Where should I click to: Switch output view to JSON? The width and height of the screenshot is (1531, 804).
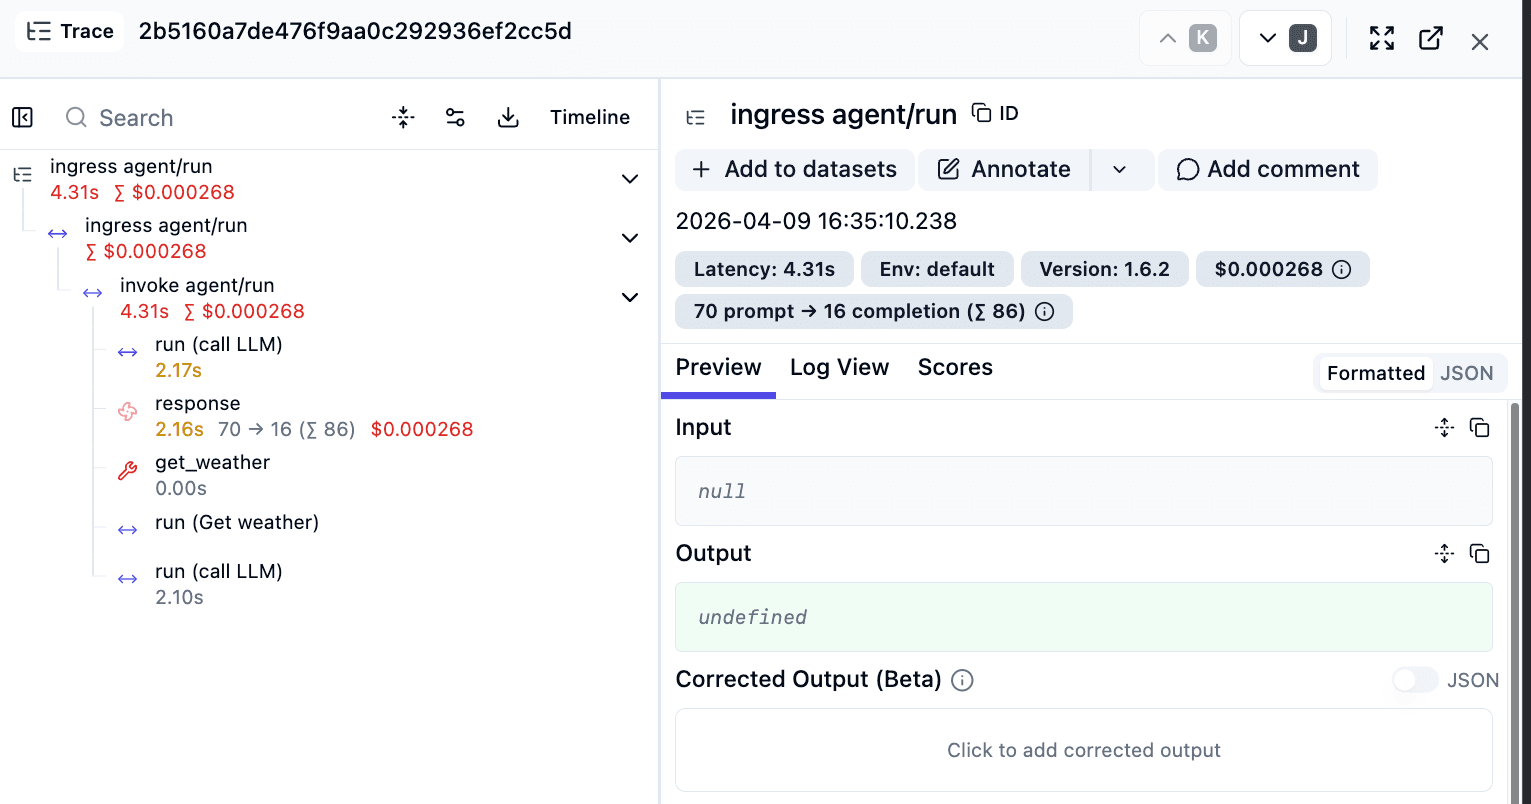point(1467,373)
